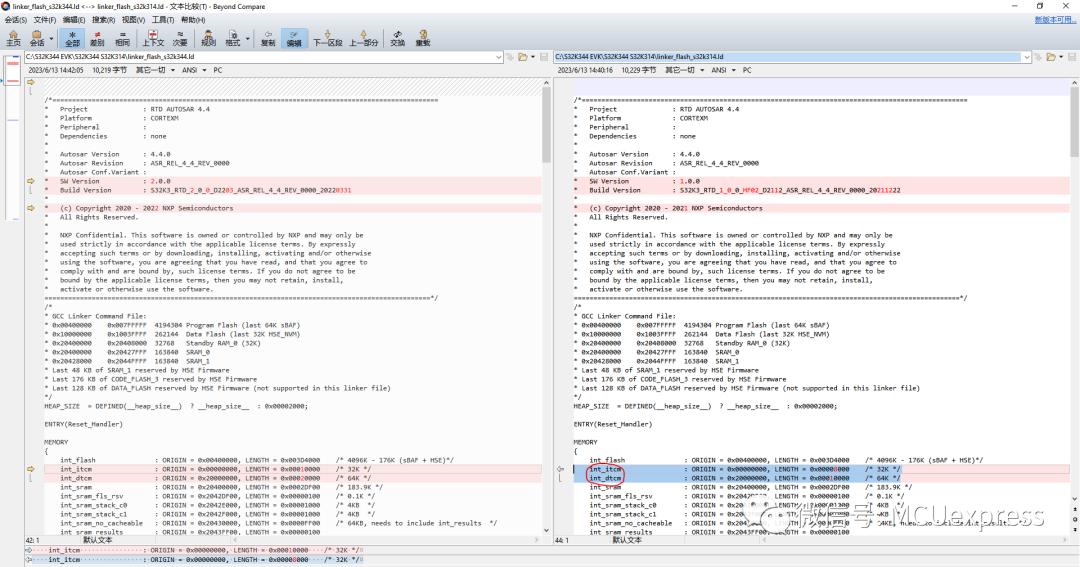1080x567 pixels.
Task: Click left pane save file icon
Action: (543, 56)
